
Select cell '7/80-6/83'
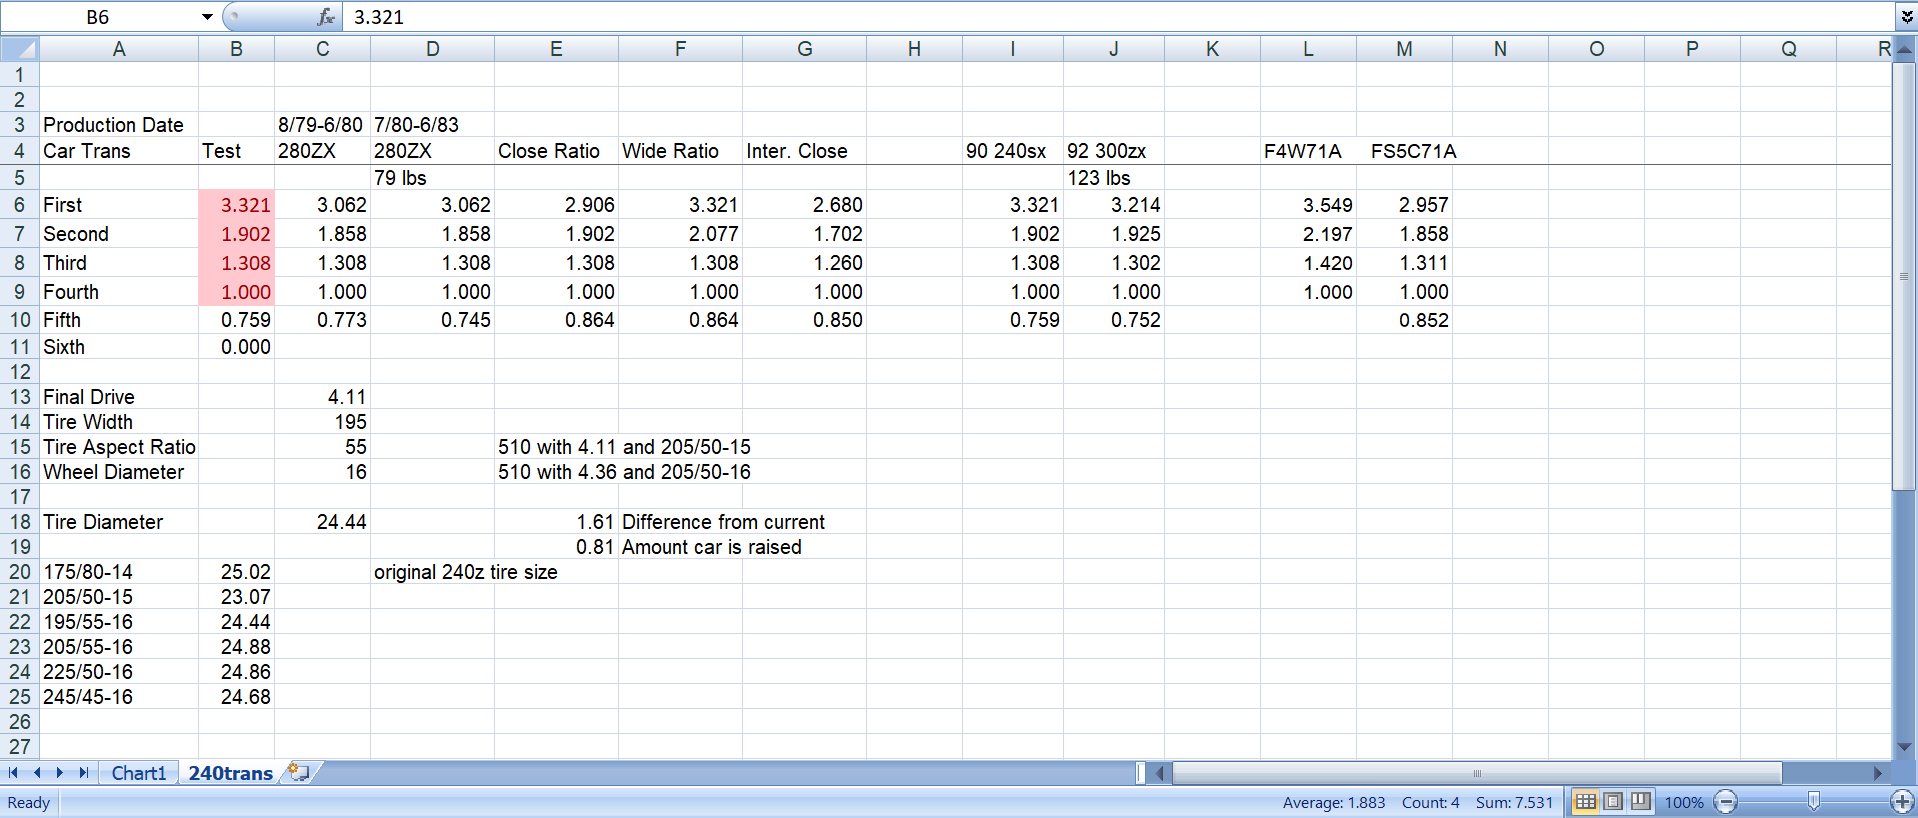432,125
